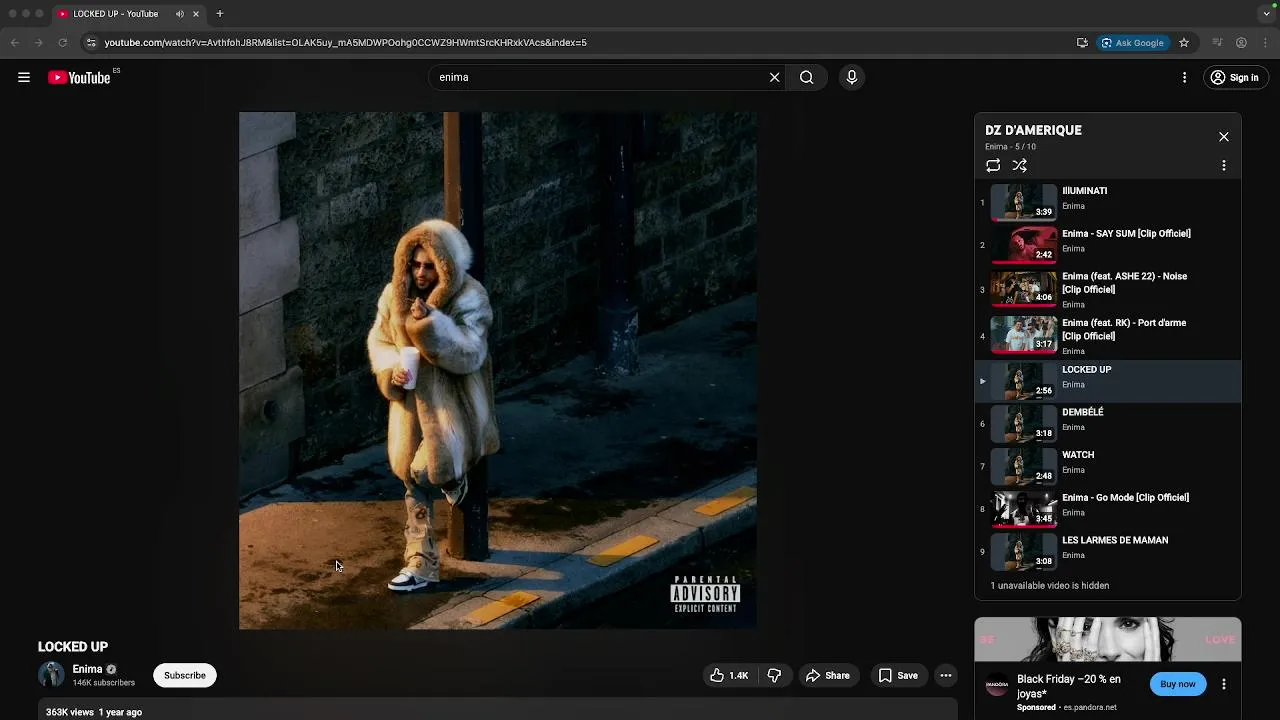Click Buy now on Pandora ad
The width and height of the screenshot is (1280, 720).
pyautogui.click(x=1177, y=684)
